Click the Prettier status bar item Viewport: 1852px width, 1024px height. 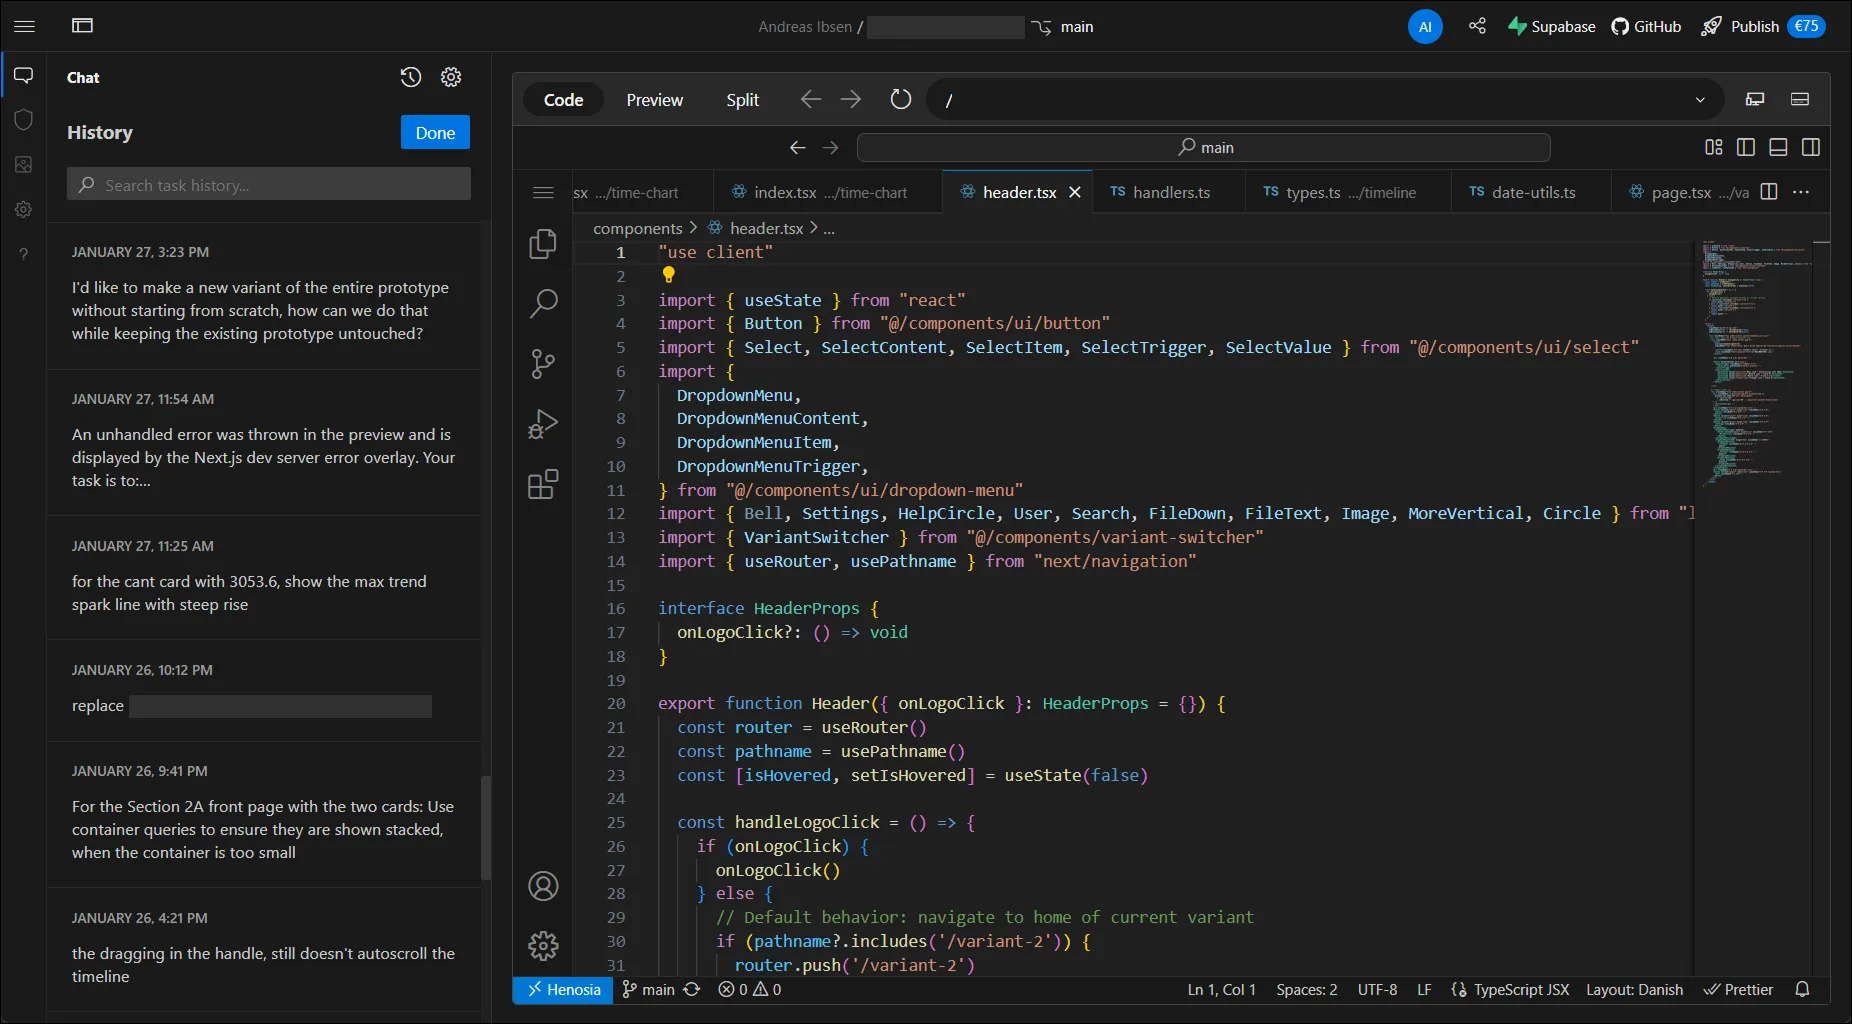[1738, 990]
